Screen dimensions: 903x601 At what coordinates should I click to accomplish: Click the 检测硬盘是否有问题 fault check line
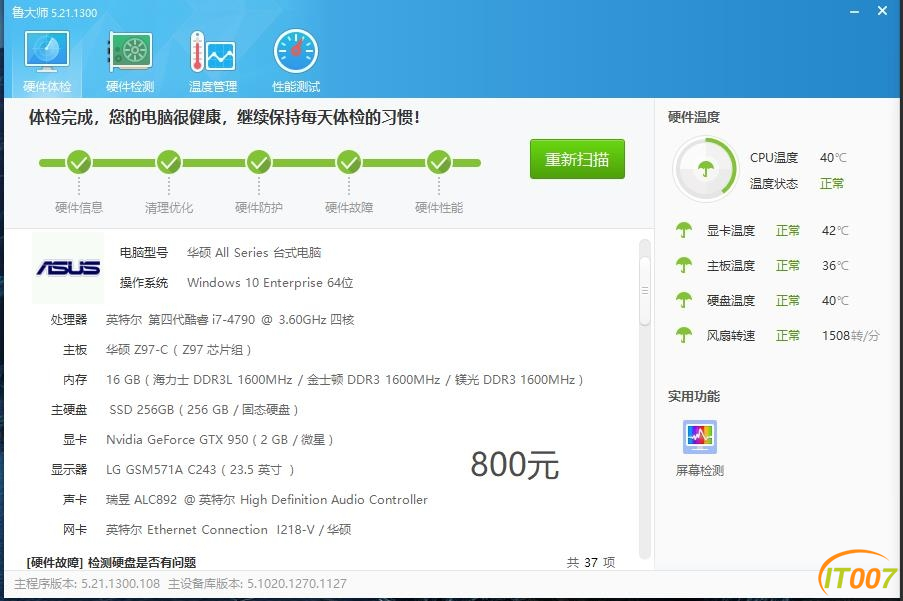(x=111, y=562)
